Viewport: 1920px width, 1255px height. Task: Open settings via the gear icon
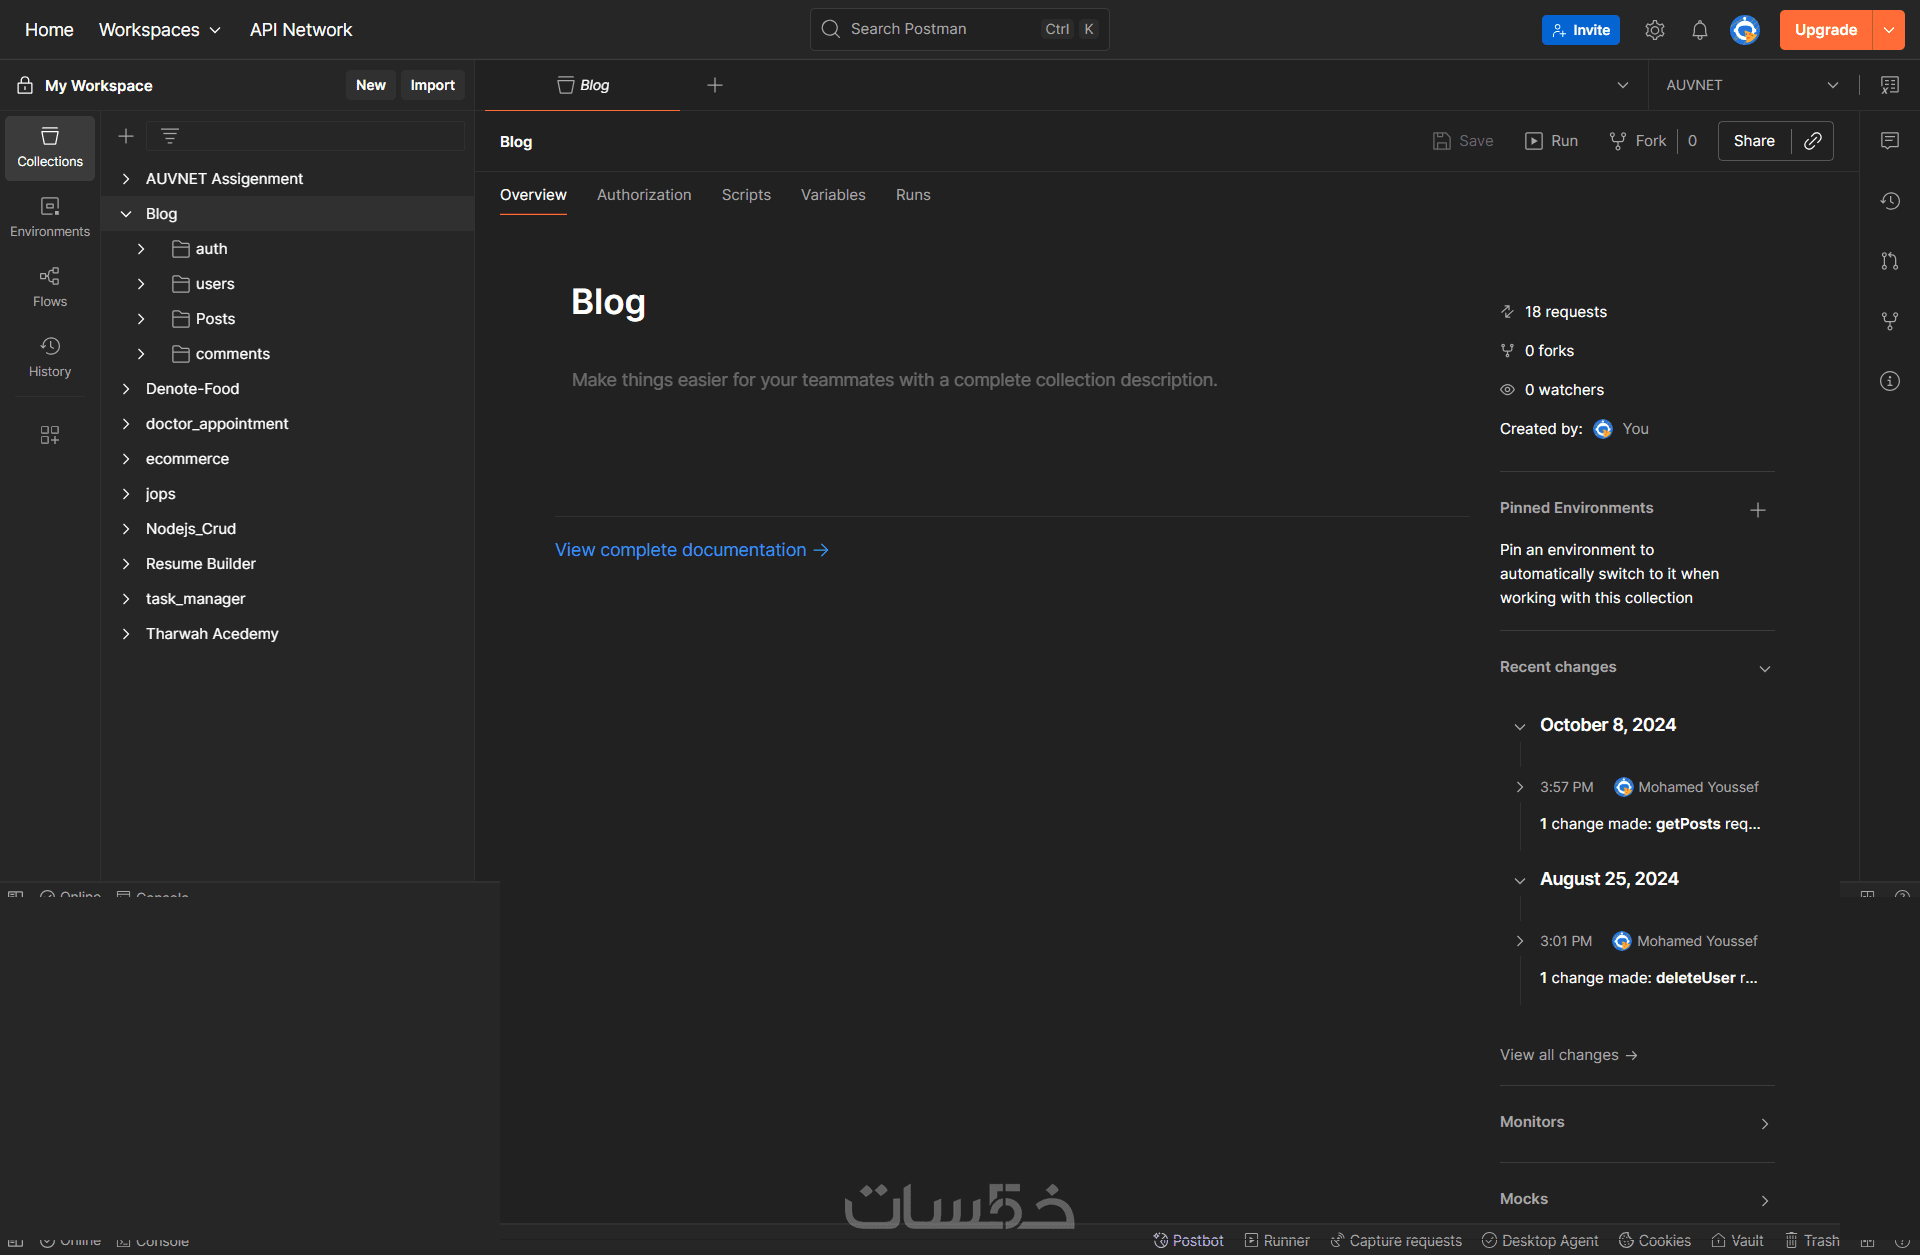tap(1654, 30)
